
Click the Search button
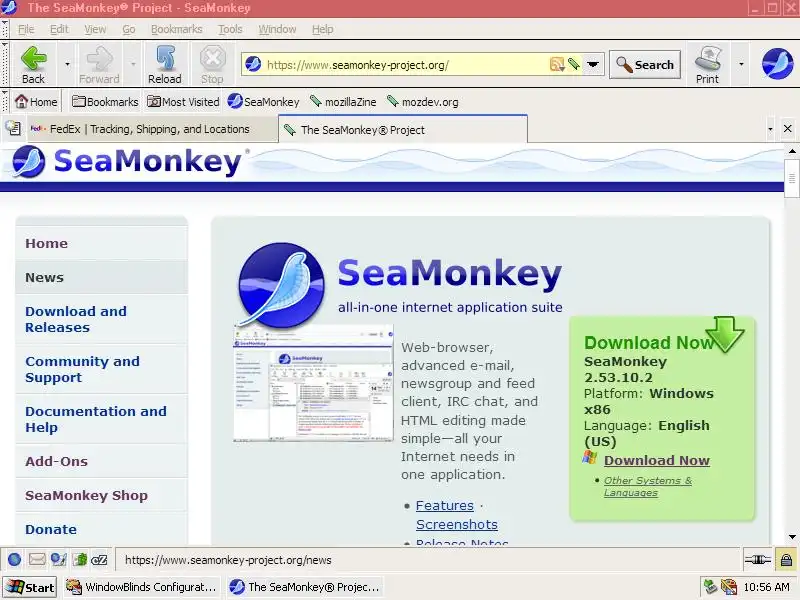pos(645,64)
